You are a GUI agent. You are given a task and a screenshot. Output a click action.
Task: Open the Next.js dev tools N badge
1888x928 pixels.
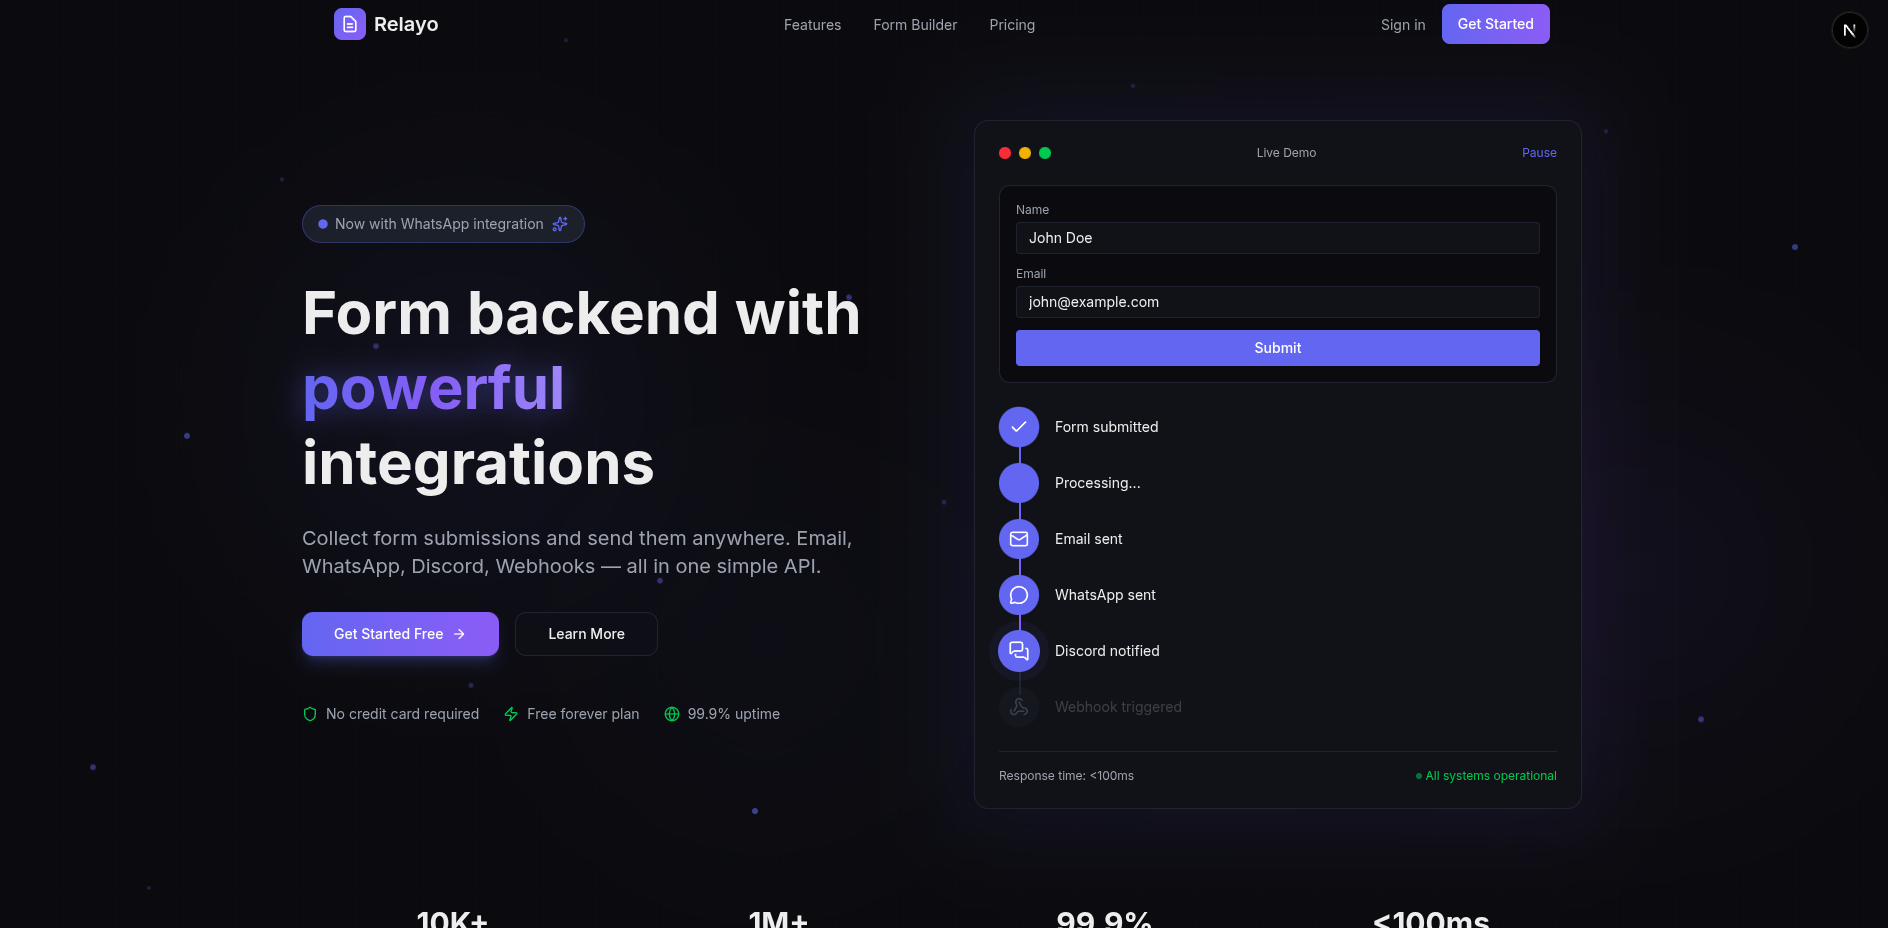pos(1849,30)
